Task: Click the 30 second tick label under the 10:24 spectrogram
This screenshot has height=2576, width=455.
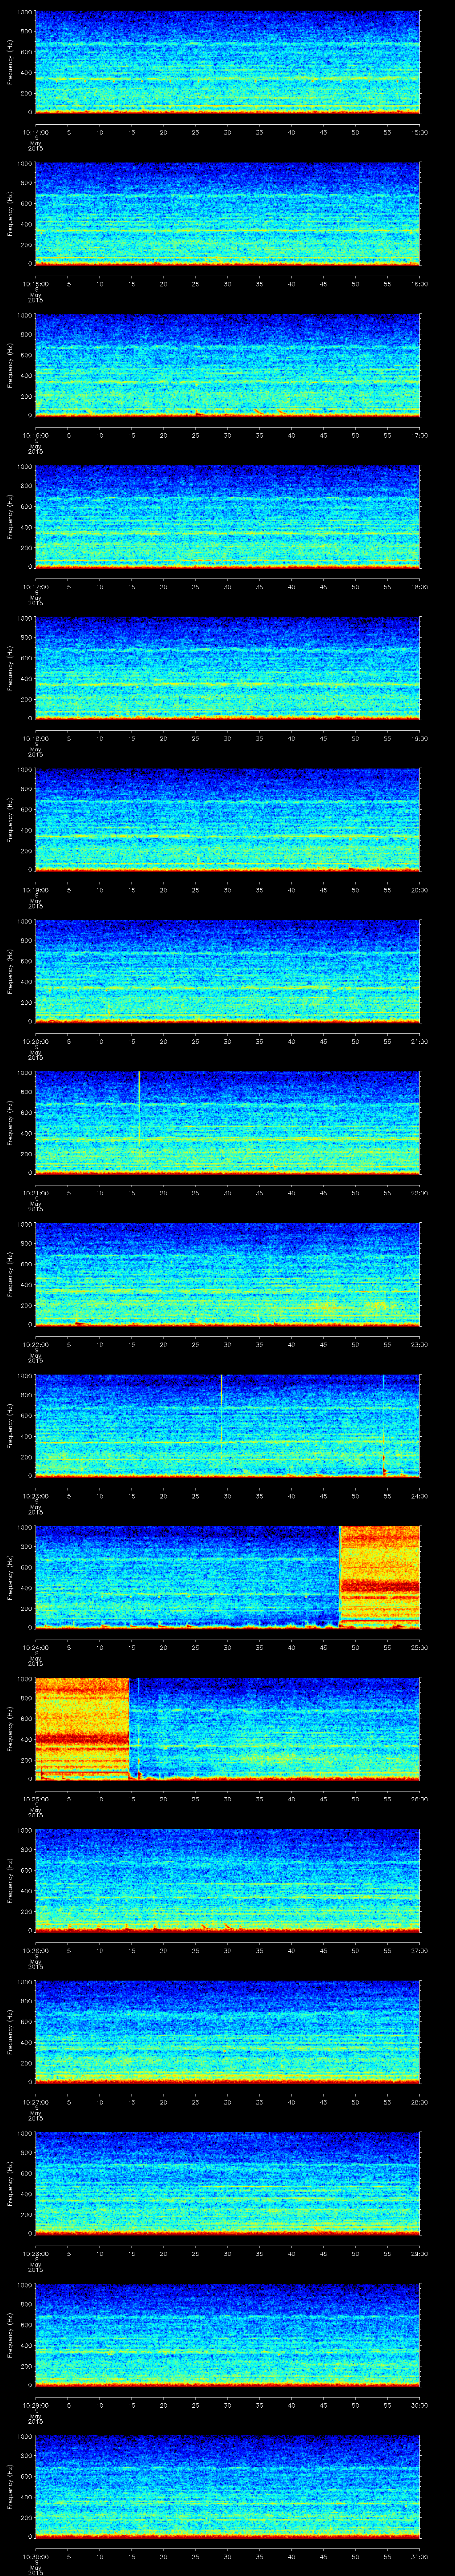Action: 227,1647
